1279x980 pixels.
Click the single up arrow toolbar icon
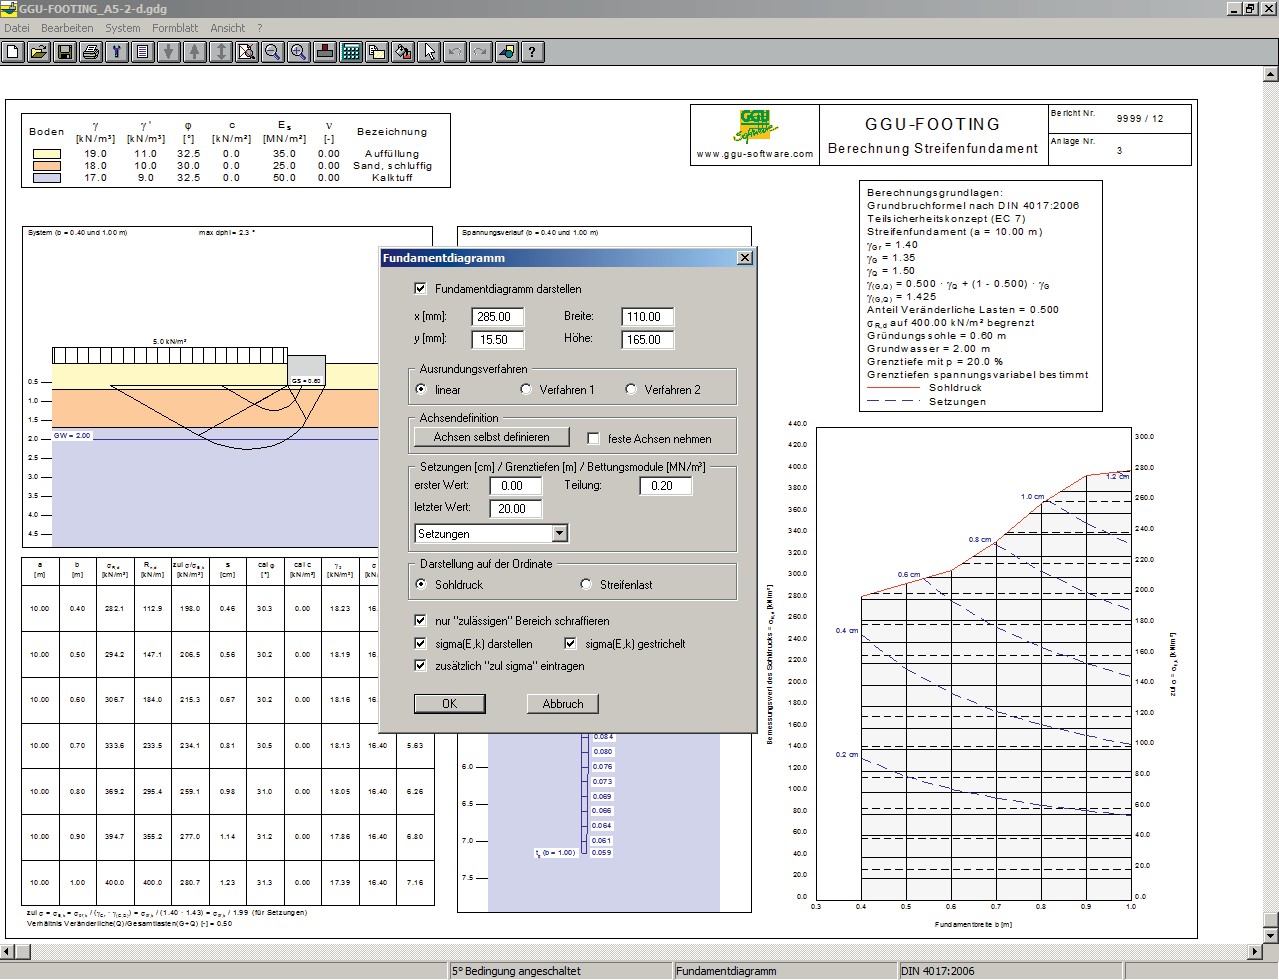click(195, 52)
